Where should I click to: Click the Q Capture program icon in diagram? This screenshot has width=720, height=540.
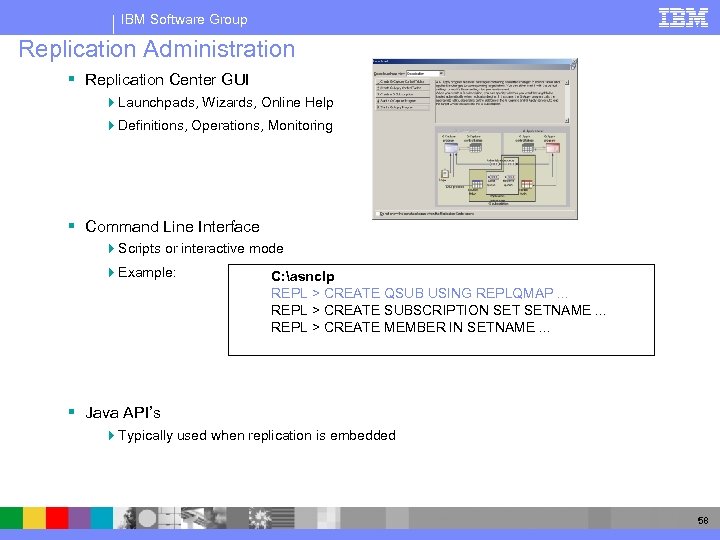coord(451,147)
